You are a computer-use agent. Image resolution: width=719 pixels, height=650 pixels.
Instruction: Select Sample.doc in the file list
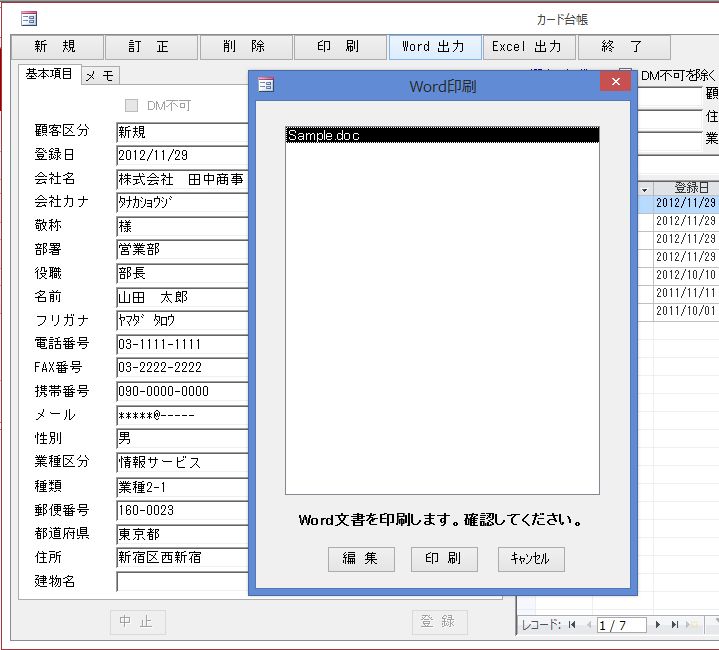(x=442, y=135)
